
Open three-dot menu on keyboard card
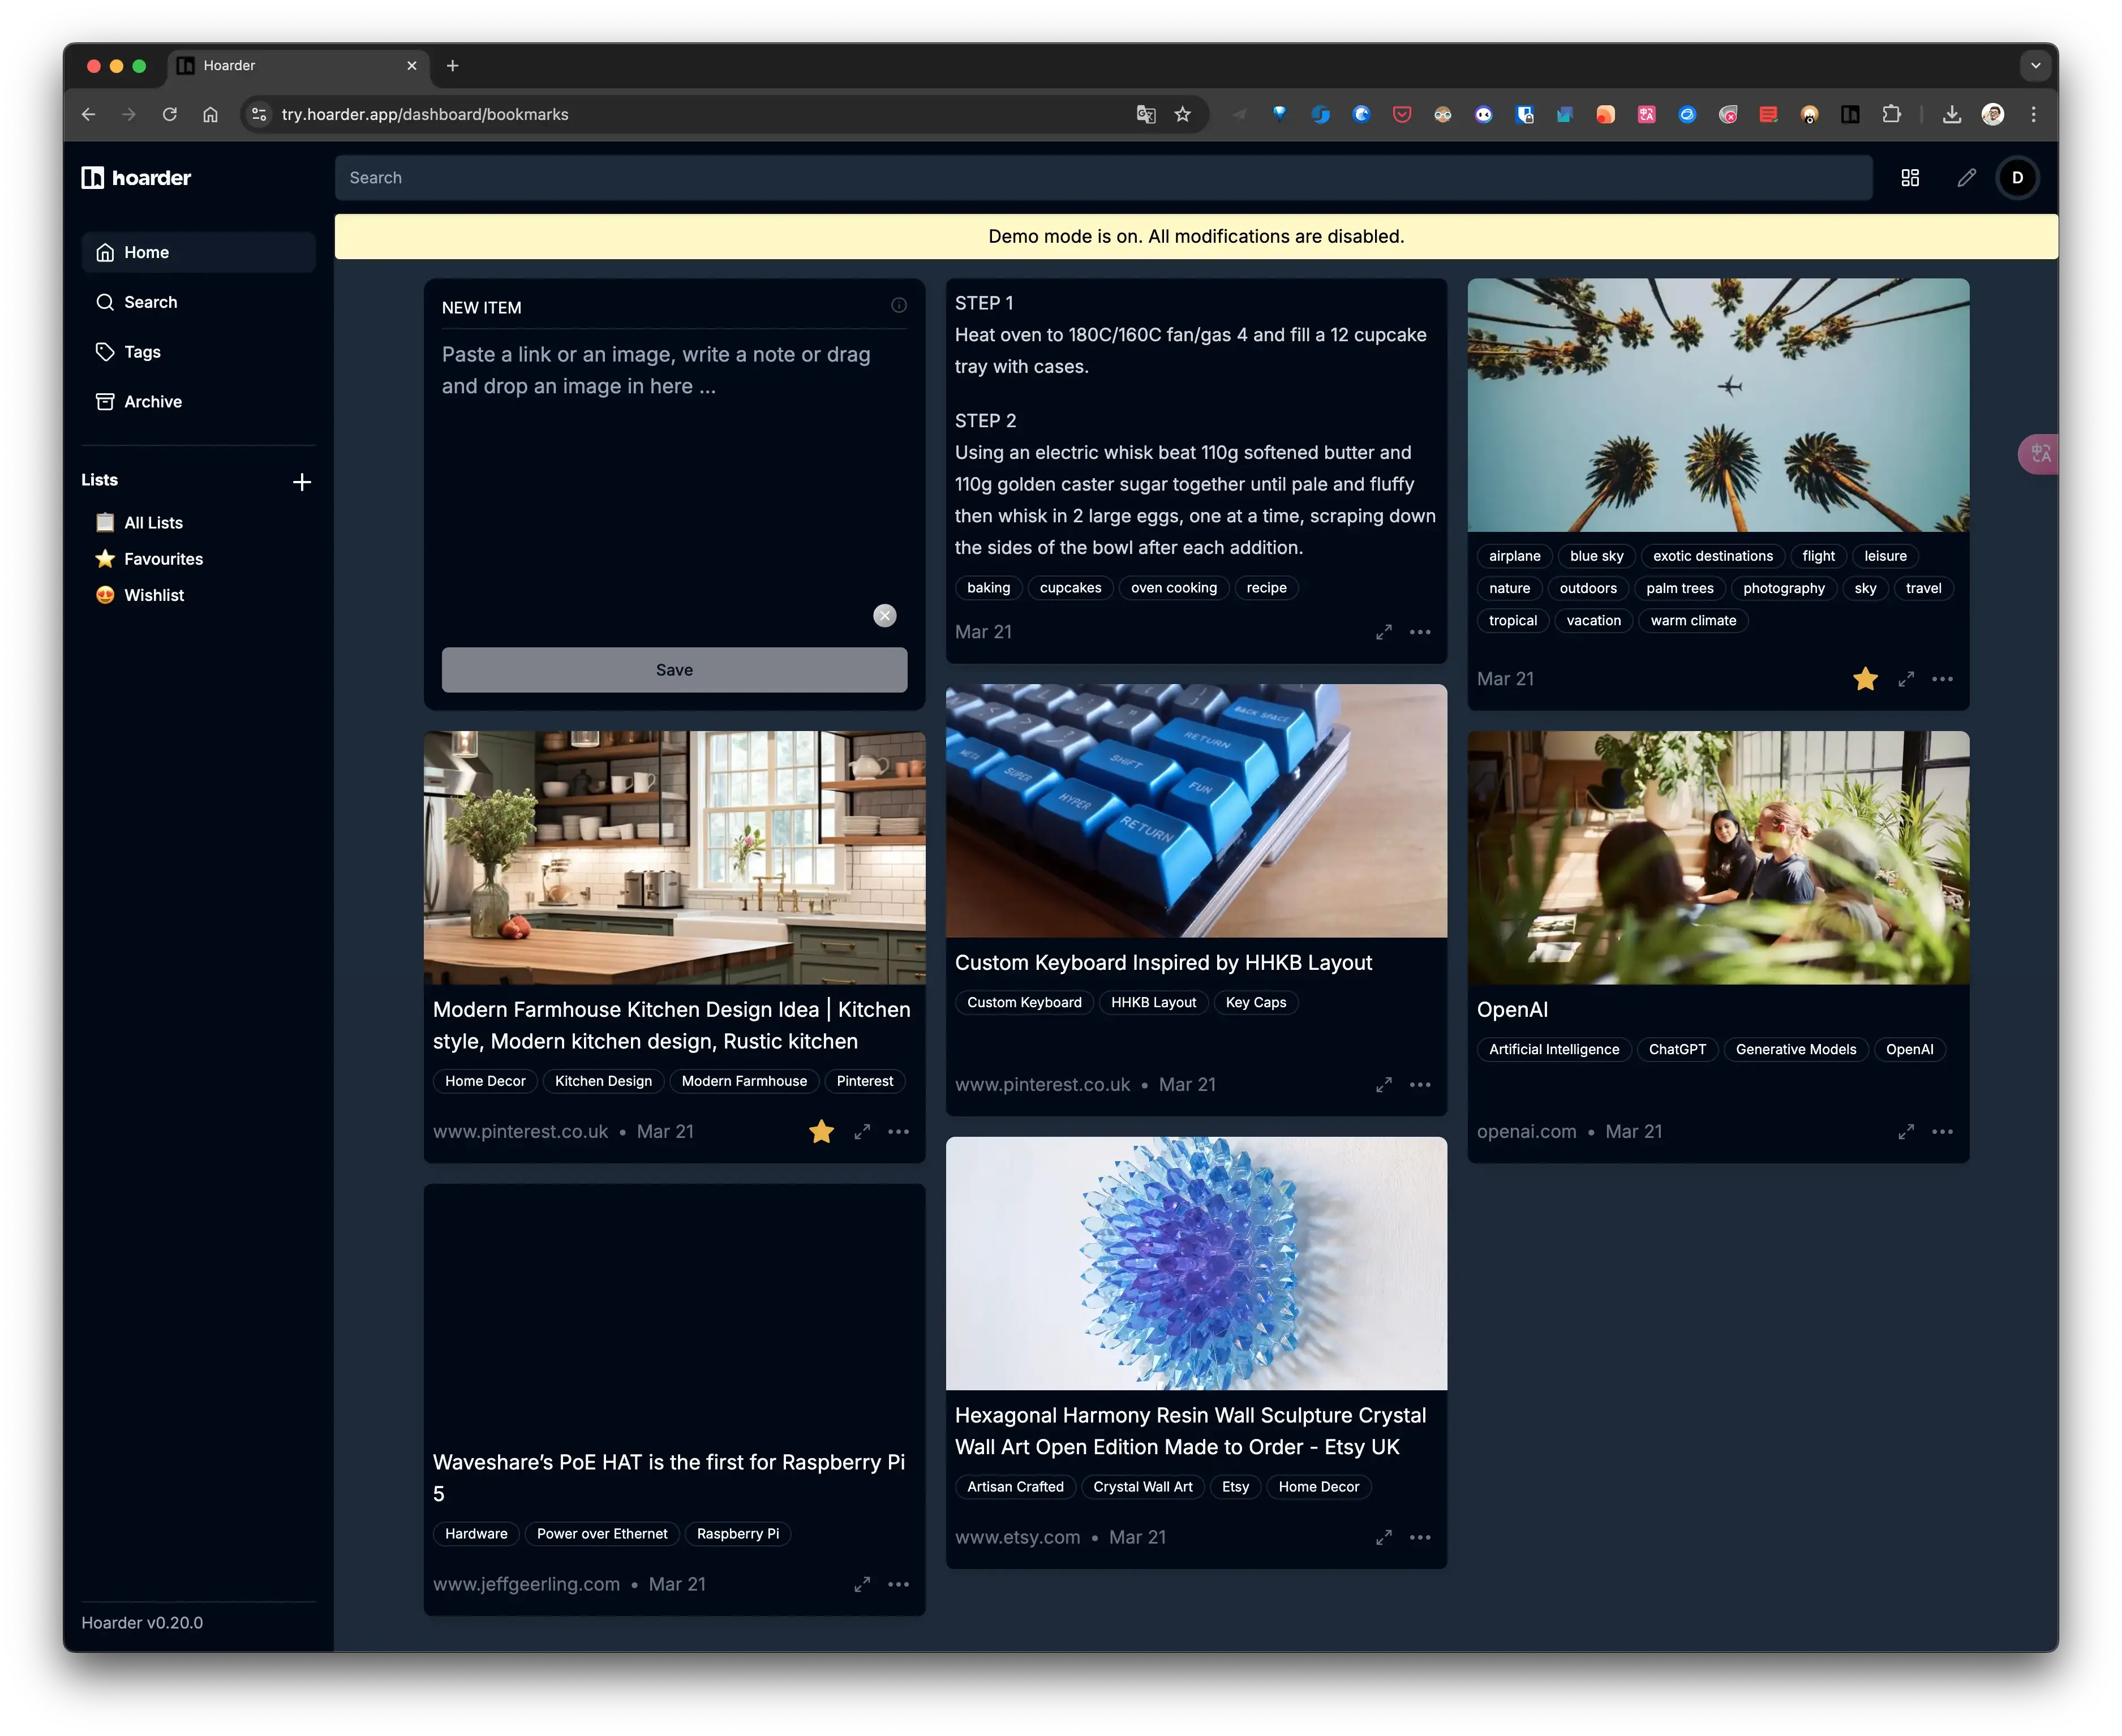(1420, 1085)
